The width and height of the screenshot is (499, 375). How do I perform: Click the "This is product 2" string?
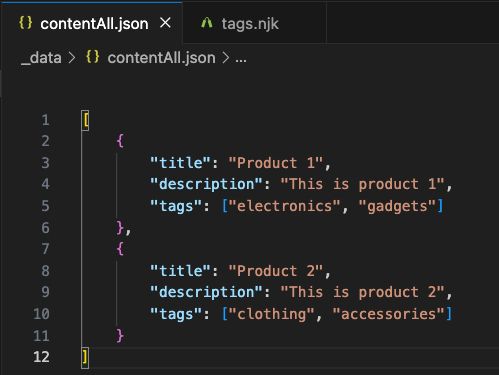(x=363, y=292)
